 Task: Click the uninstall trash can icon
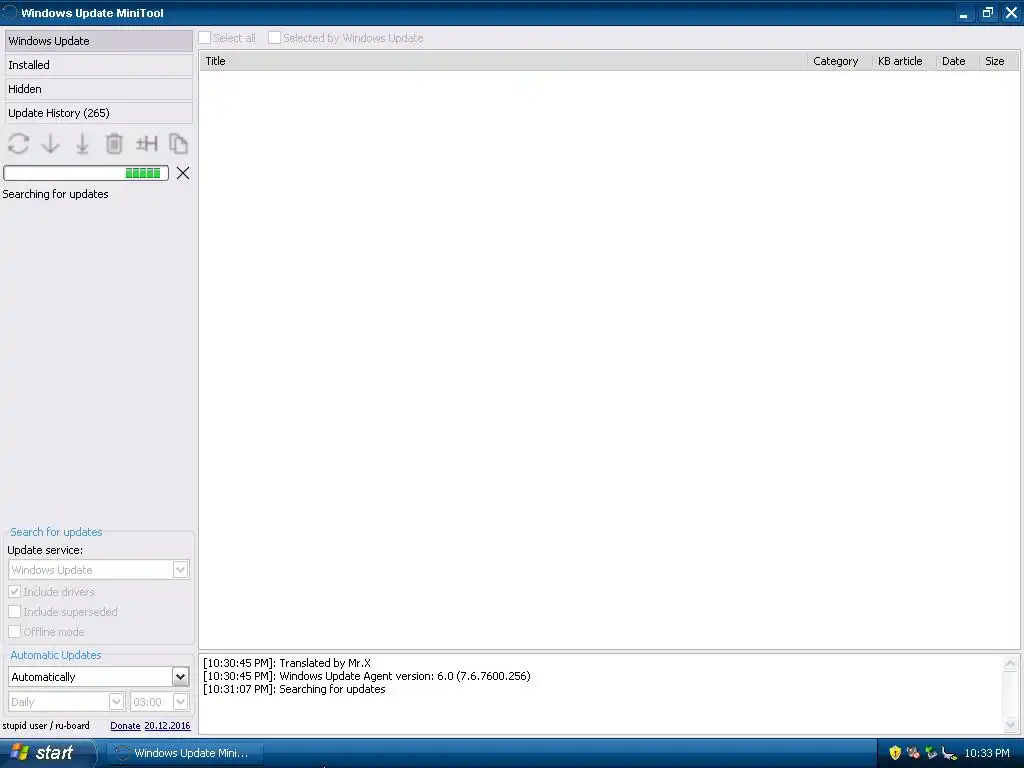click(x=114, y=144)
